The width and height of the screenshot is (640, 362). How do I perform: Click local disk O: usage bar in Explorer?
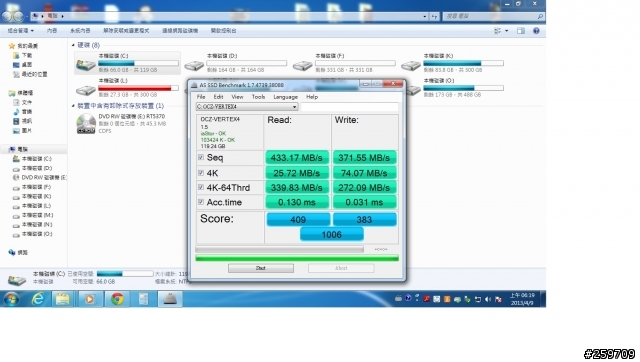[x=463, y=88]
